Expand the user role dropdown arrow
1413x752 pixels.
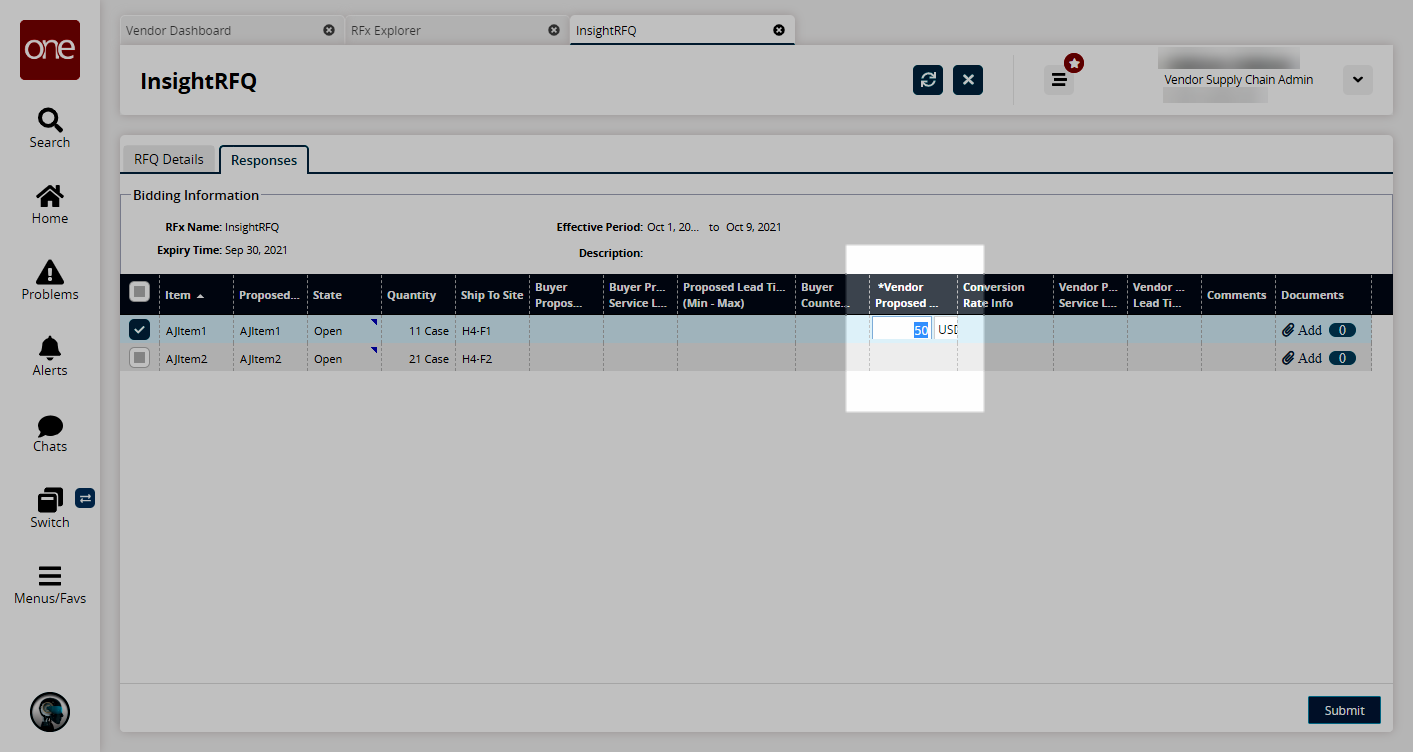(1357, 80)
